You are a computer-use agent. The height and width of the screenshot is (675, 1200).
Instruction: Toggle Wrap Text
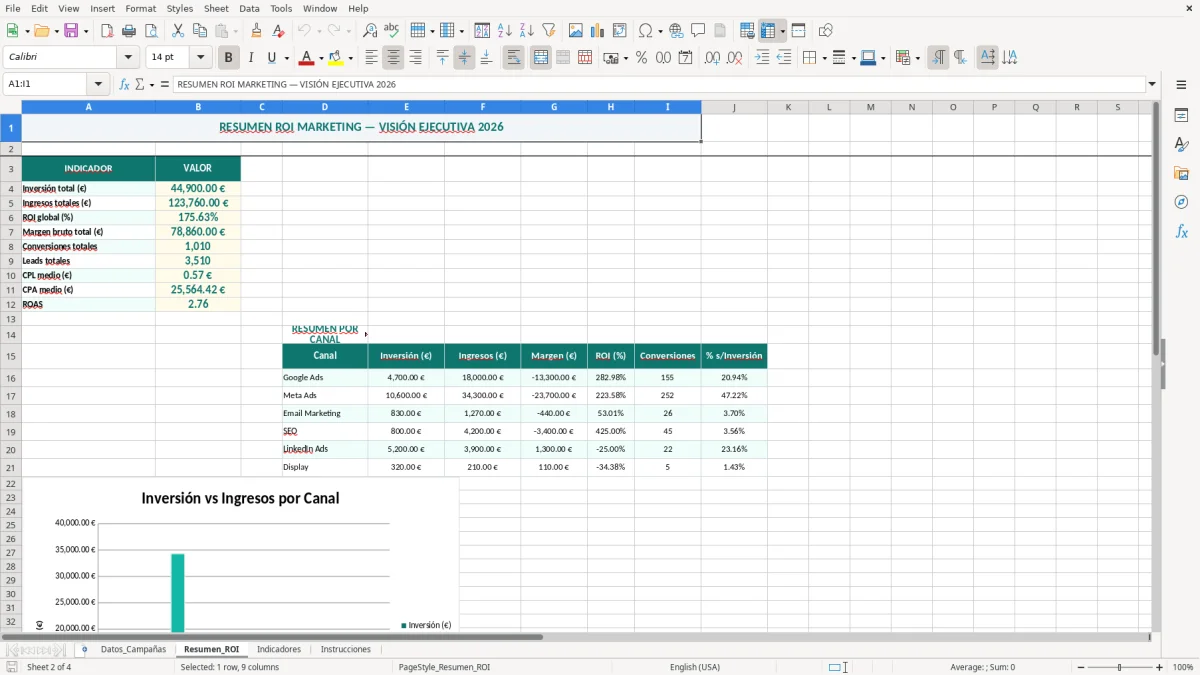[x=514, y=58]
